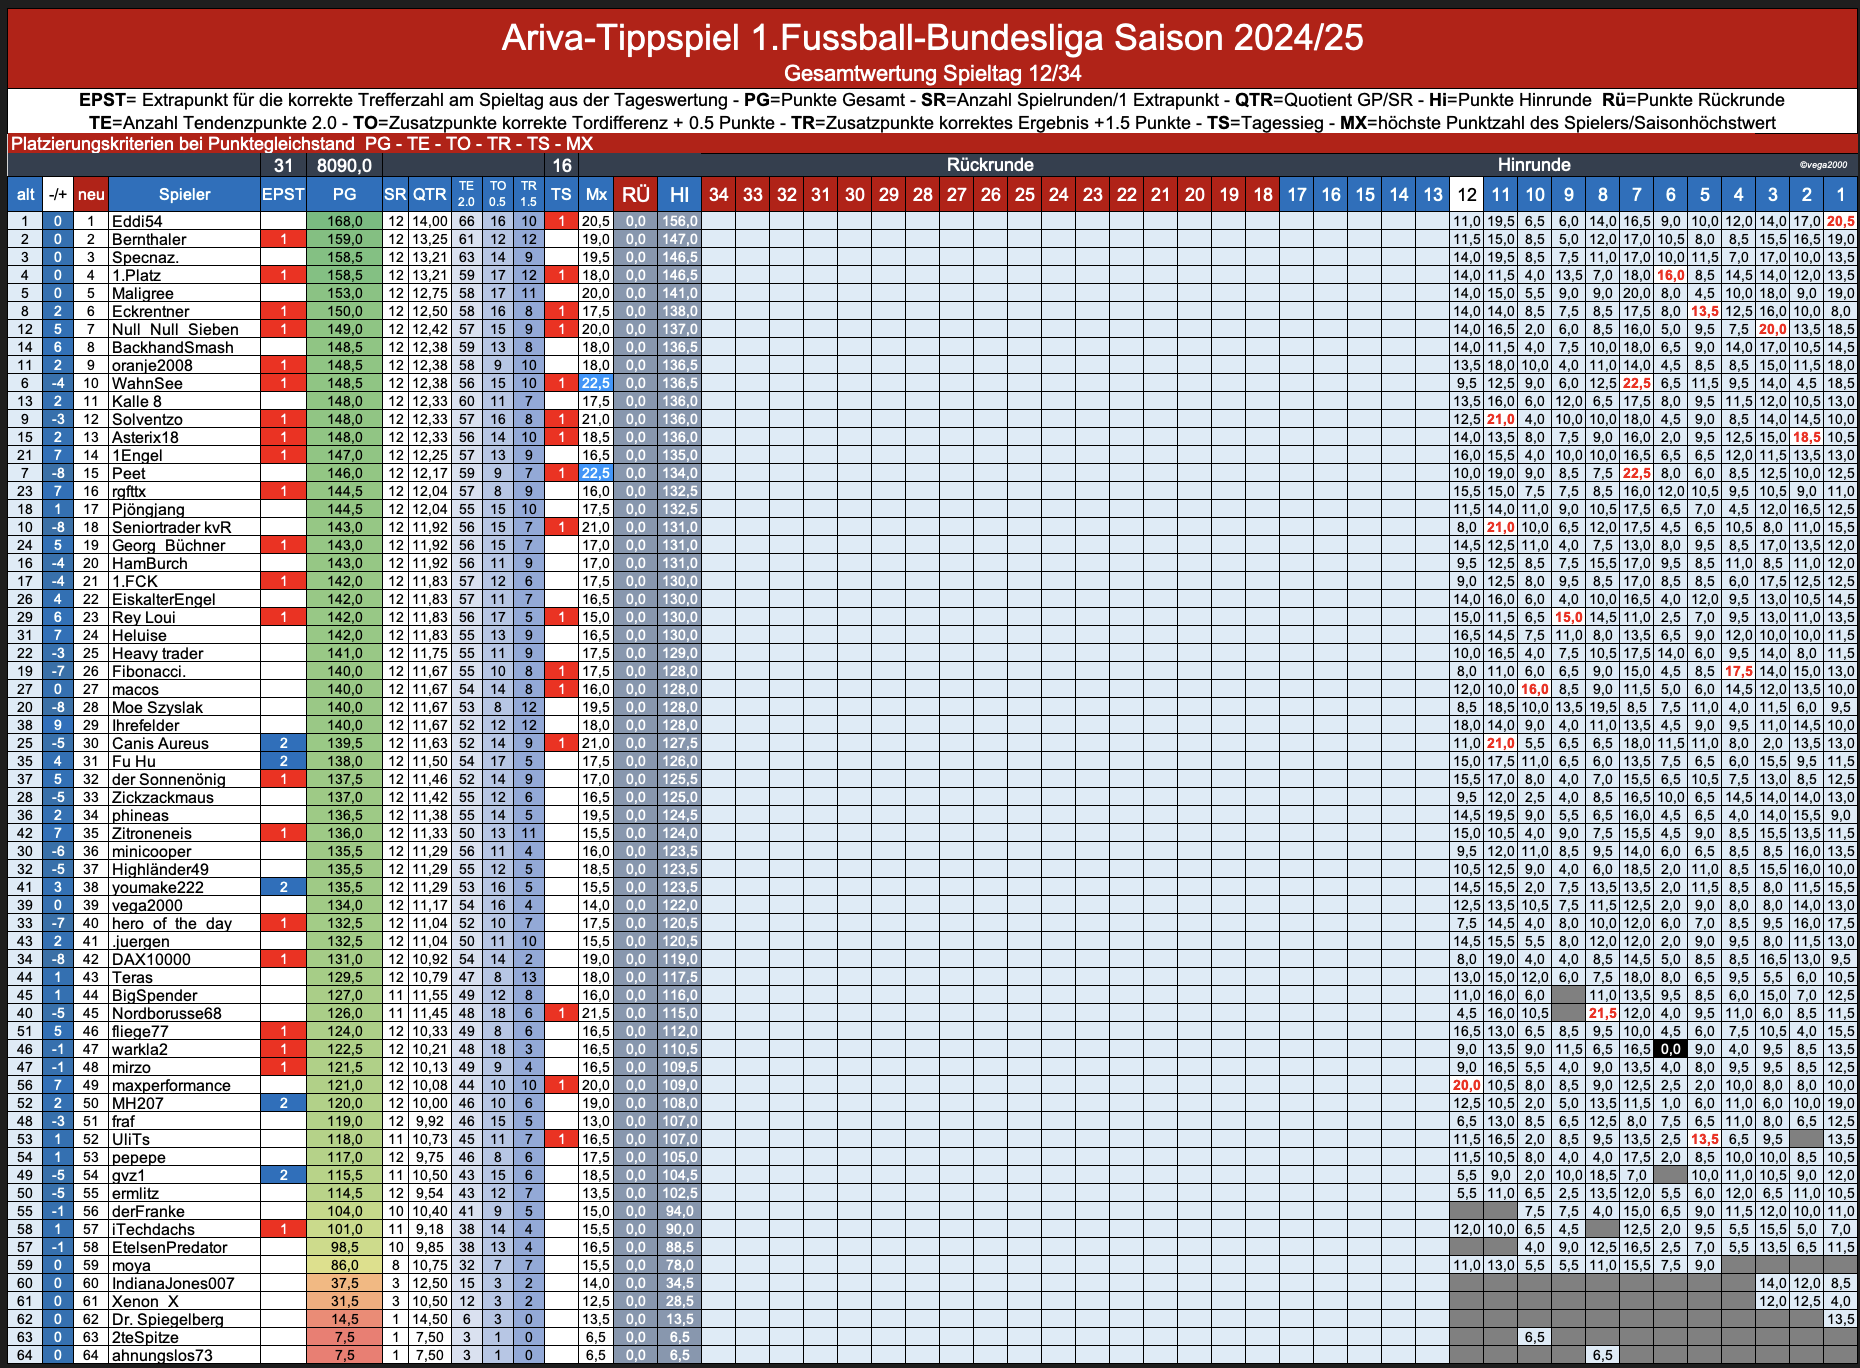Click the Mx column header
1860x1368 pixels.
tap(596, 195)
